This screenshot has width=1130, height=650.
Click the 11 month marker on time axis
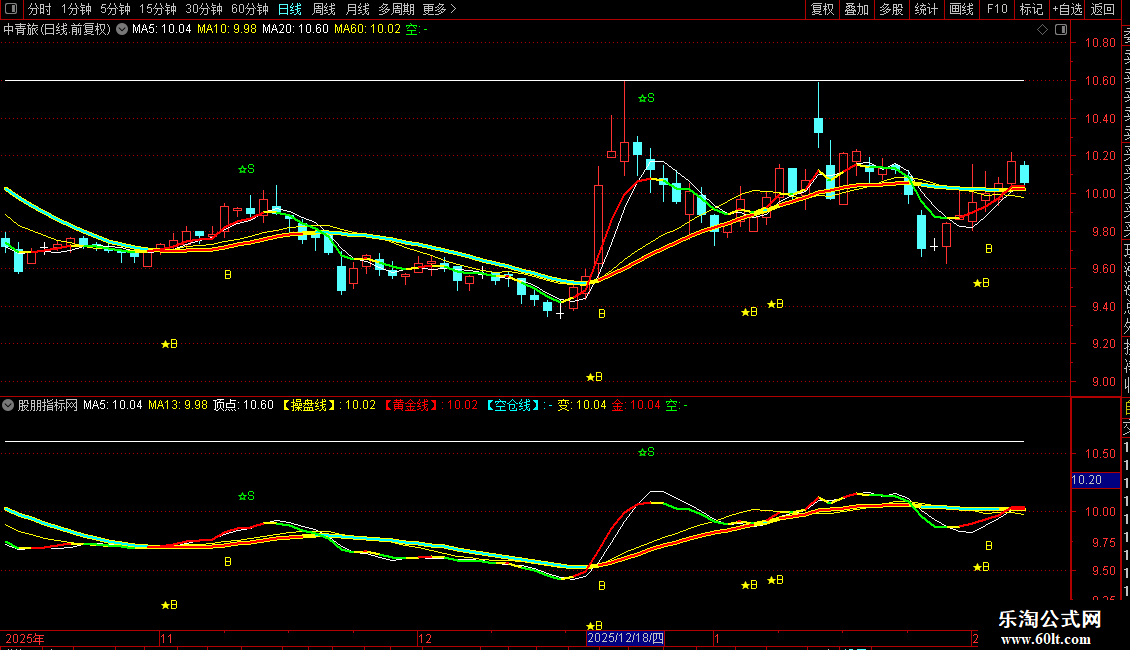166,638
